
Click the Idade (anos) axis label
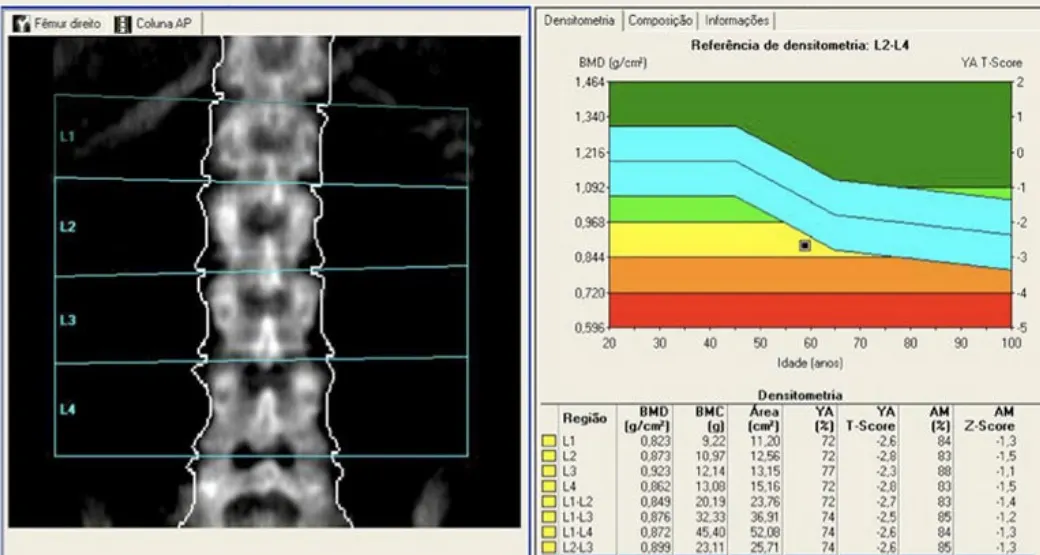(x=810, y=363)
